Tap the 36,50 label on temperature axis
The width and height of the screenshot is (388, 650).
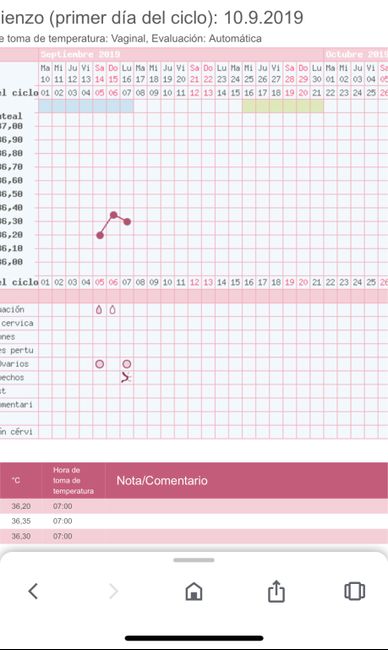pyautogui.click(x=11, y=194)
